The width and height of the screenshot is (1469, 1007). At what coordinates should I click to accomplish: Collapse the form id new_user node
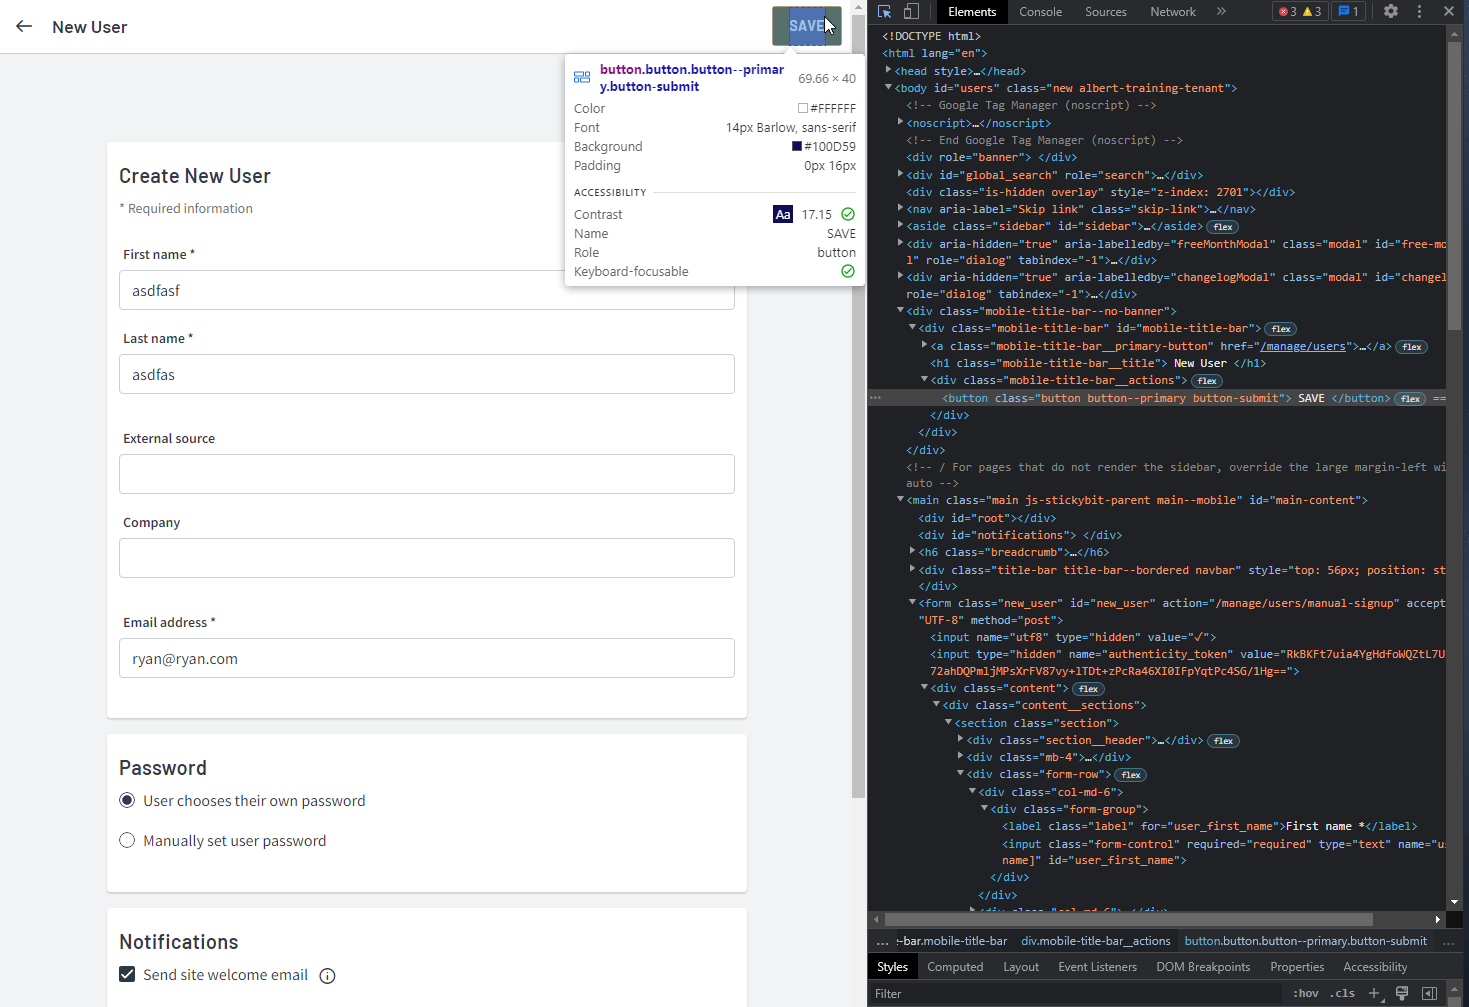pyautogui.click(x=912, y=602)
